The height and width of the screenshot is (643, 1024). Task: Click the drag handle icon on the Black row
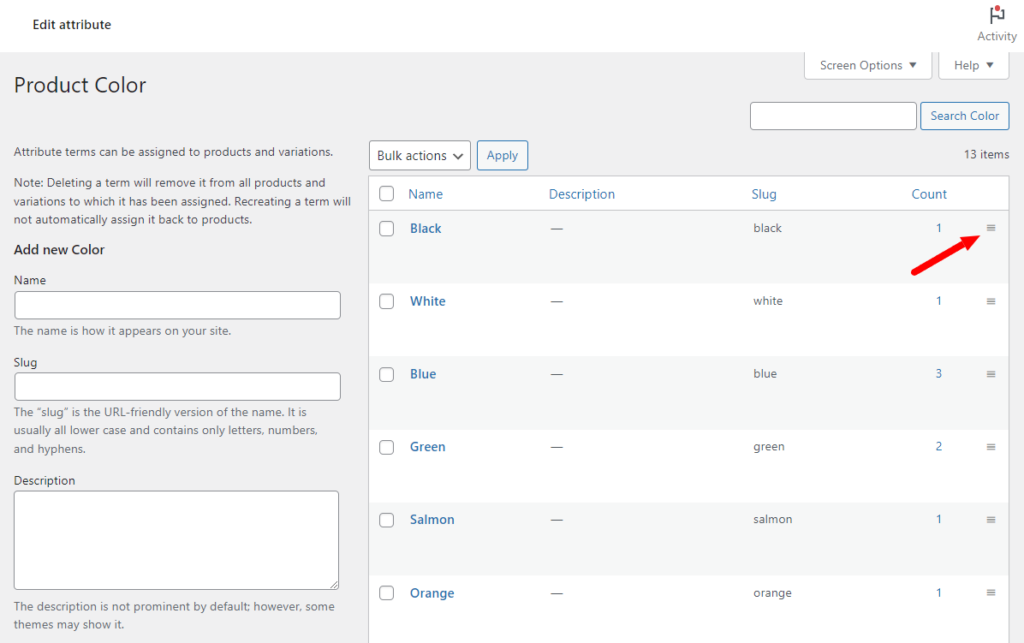pos(991,228)
